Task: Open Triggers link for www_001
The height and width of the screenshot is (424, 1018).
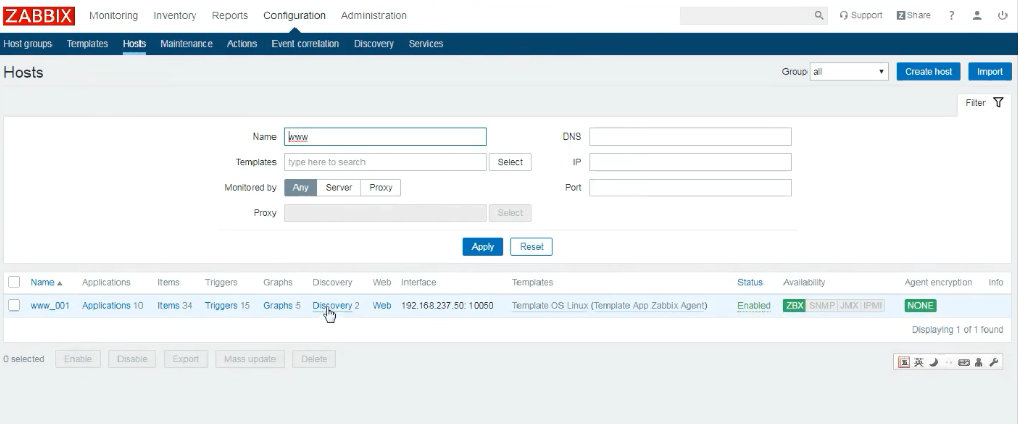Action: coord(219,306)
